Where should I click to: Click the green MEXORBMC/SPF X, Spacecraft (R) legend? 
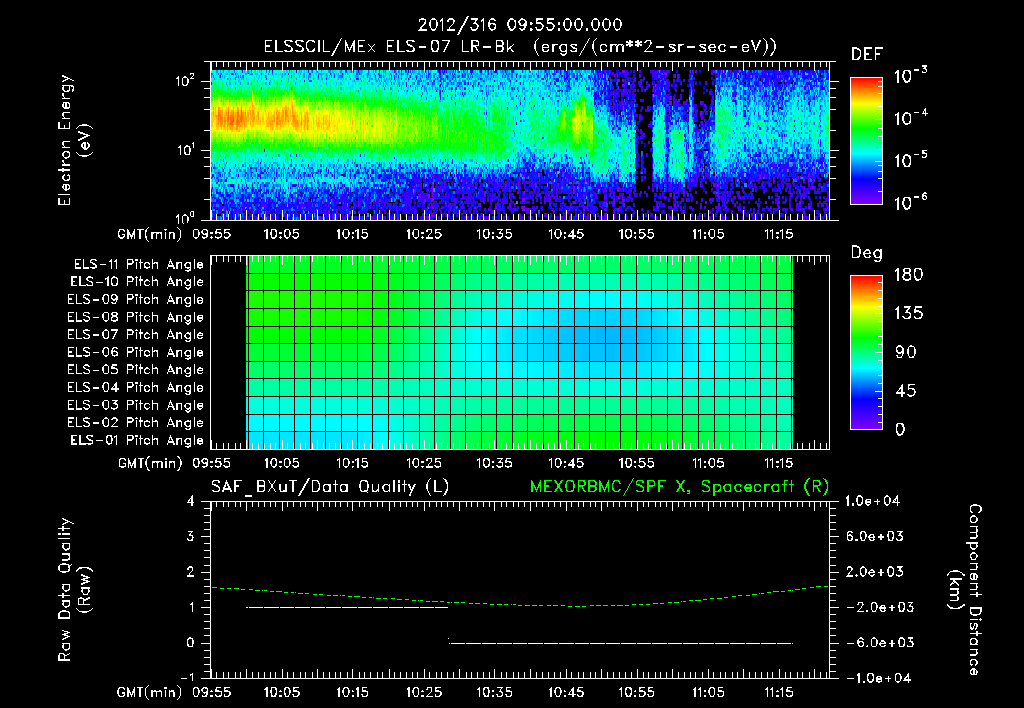pyautogui.click(x=679, y=487)
